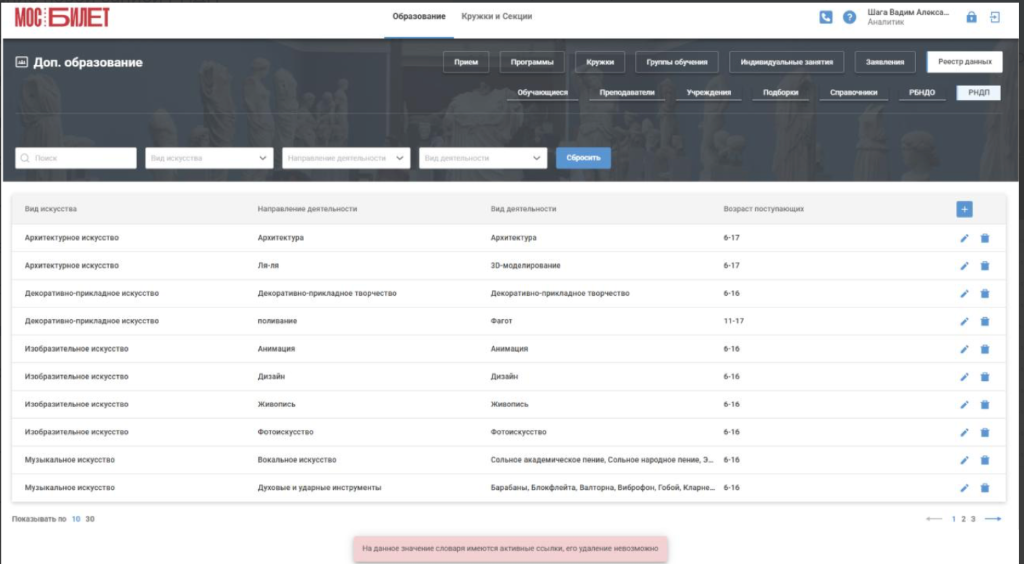Expand the Вид деятельности filter dropdown
Image resolution: width=1024 pixels, height=564 pixels.
point(483,158)
